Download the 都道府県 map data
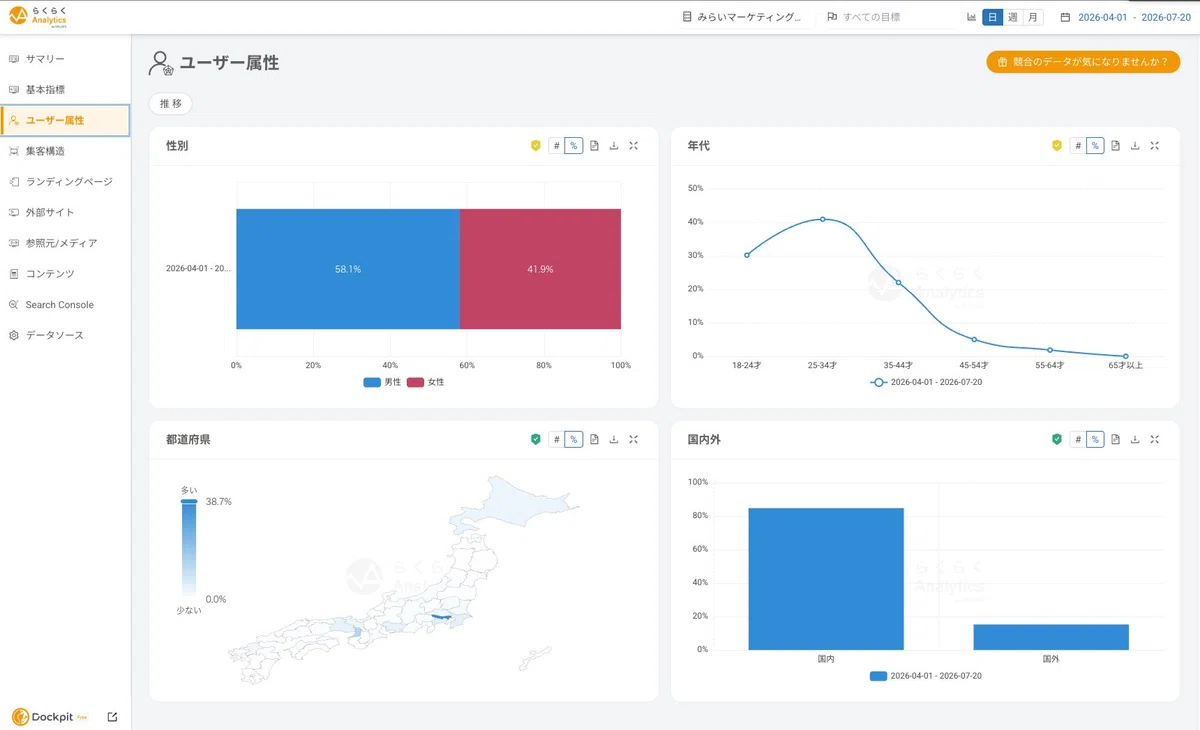 614,439
